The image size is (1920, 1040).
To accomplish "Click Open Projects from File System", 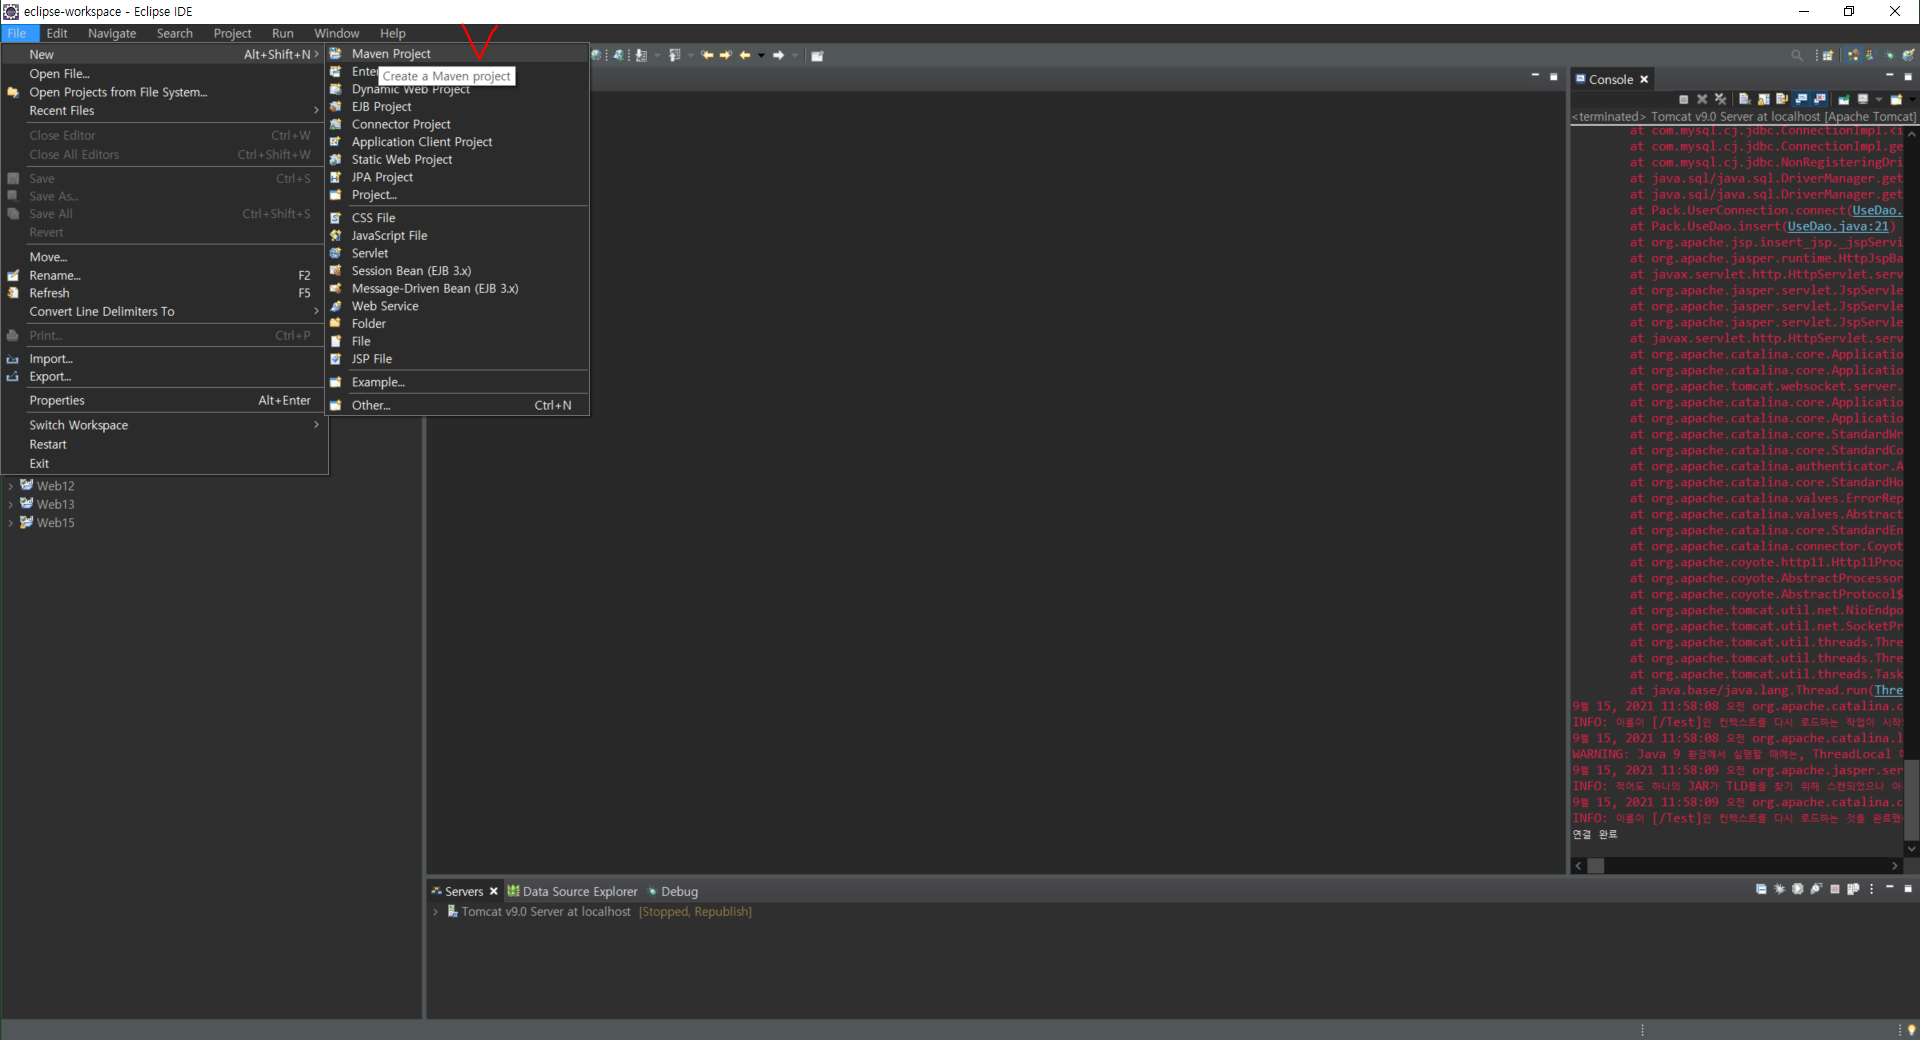I will click(163, 92).
